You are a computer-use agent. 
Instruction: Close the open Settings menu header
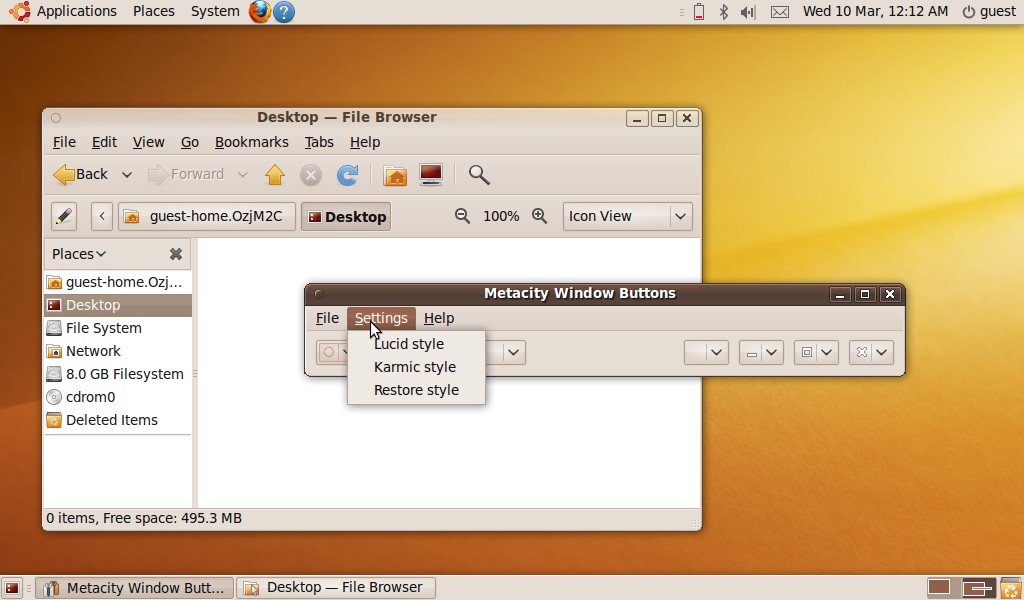381,318
